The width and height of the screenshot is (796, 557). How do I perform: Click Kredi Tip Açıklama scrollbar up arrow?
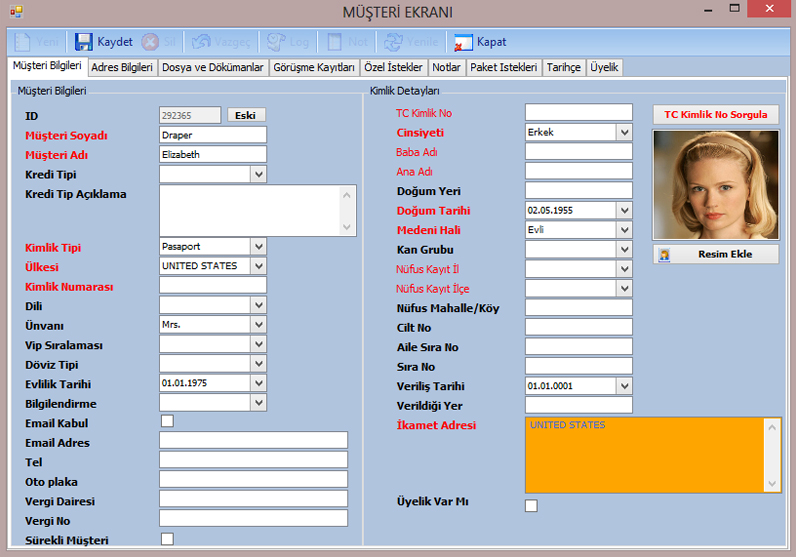pos(347,194)
